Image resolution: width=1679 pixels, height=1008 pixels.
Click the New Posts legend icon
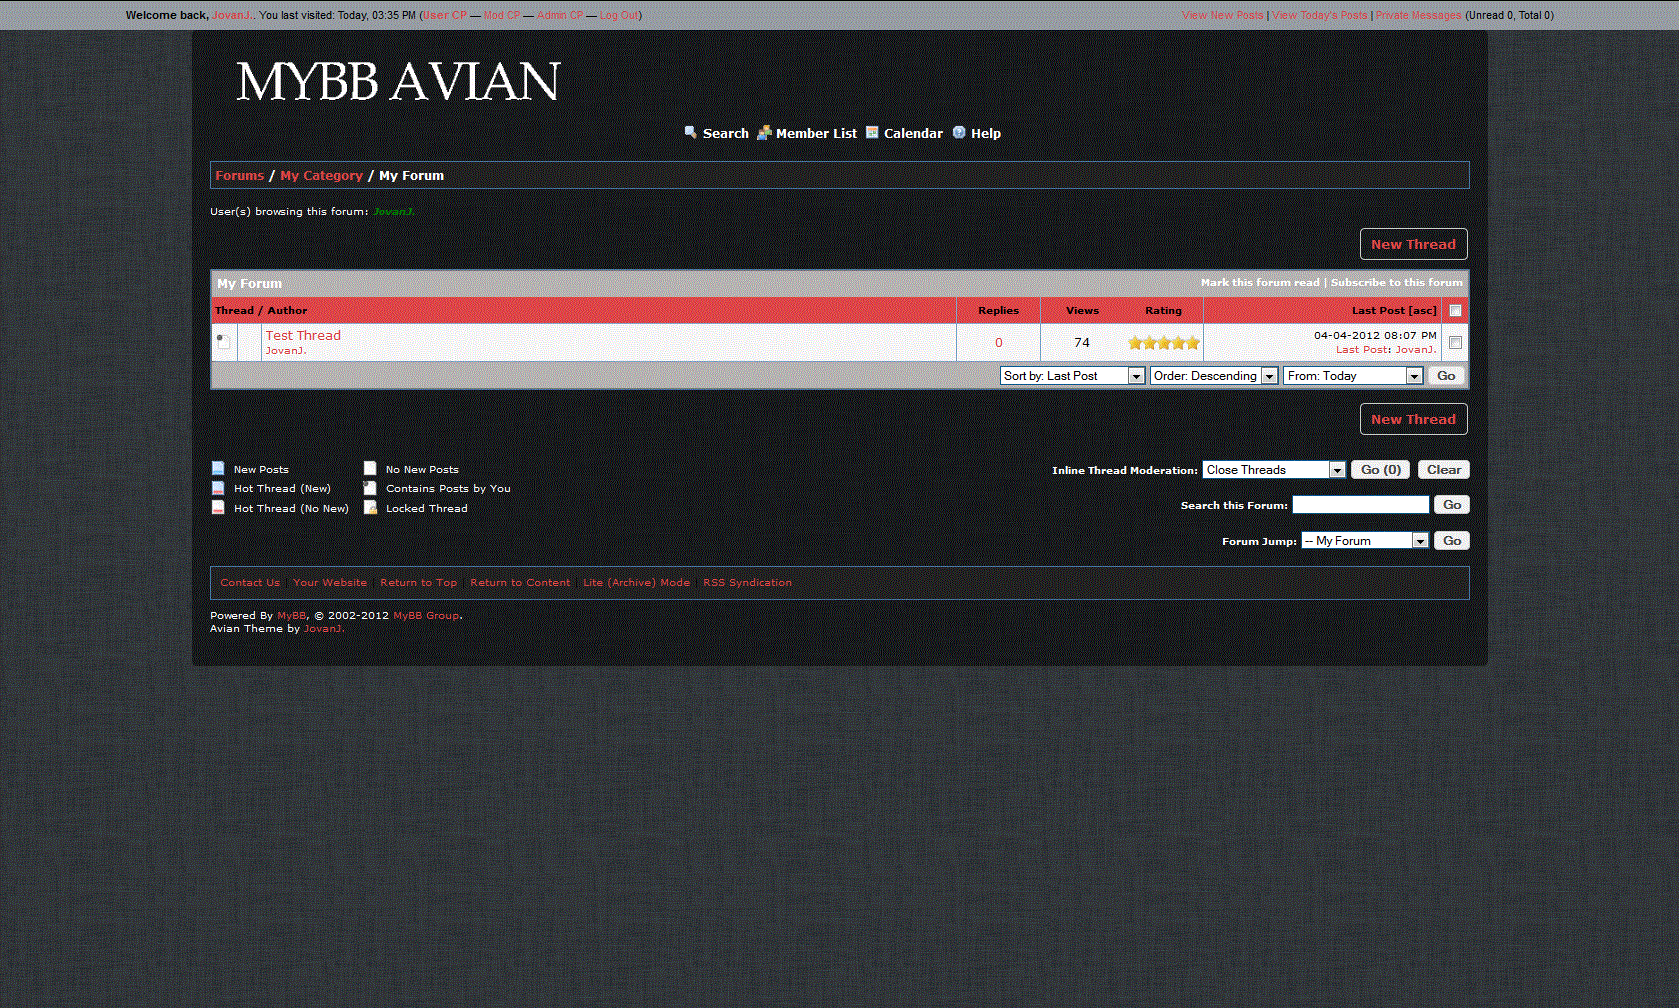tap(218, 468)
